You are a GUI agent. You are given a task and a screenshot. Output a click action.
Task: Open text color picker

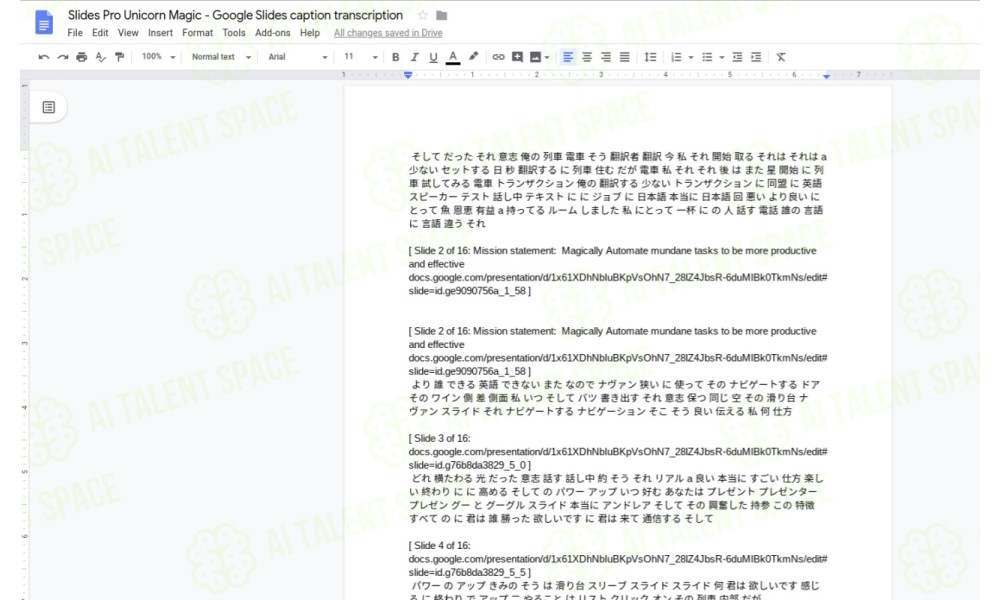tap(453, 57)
